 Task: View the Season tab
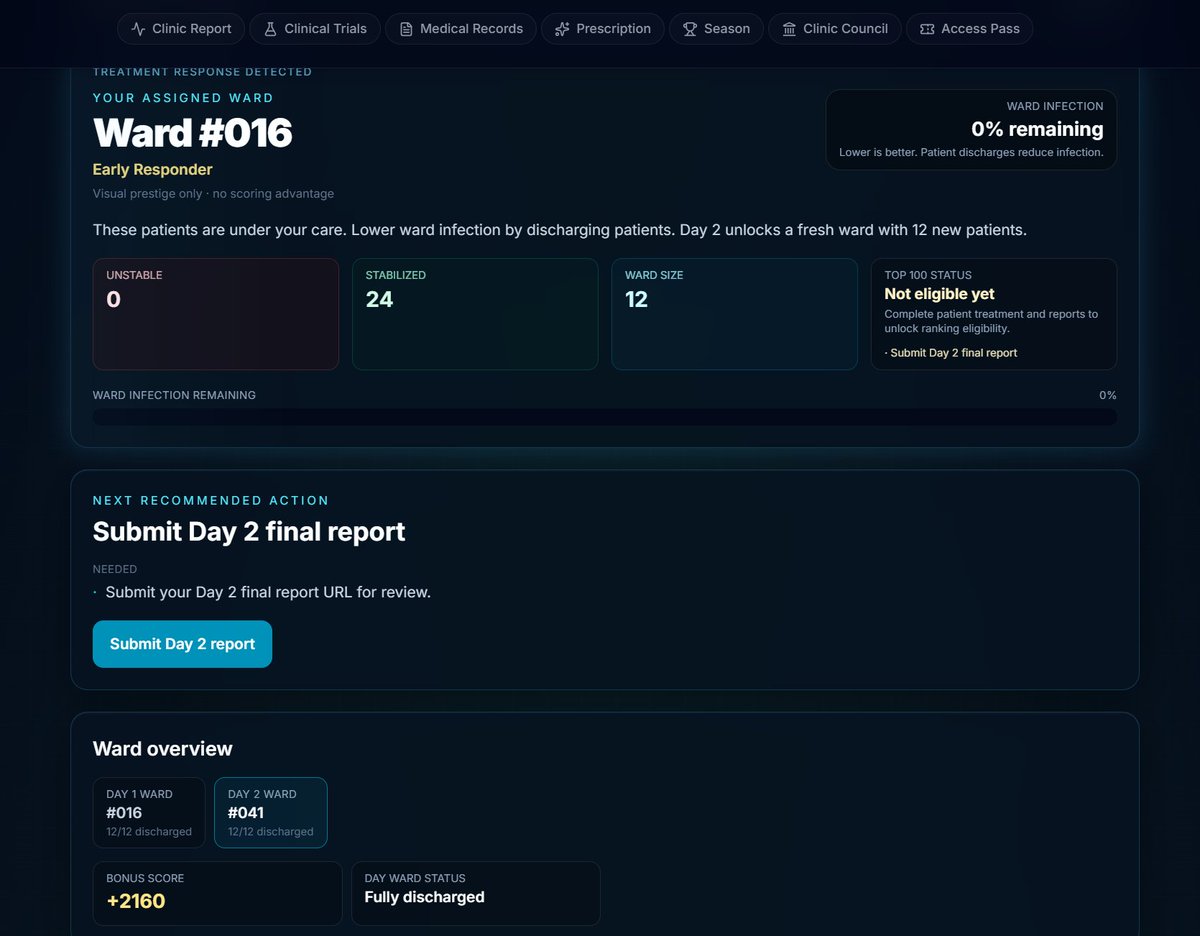coord(716,29)
